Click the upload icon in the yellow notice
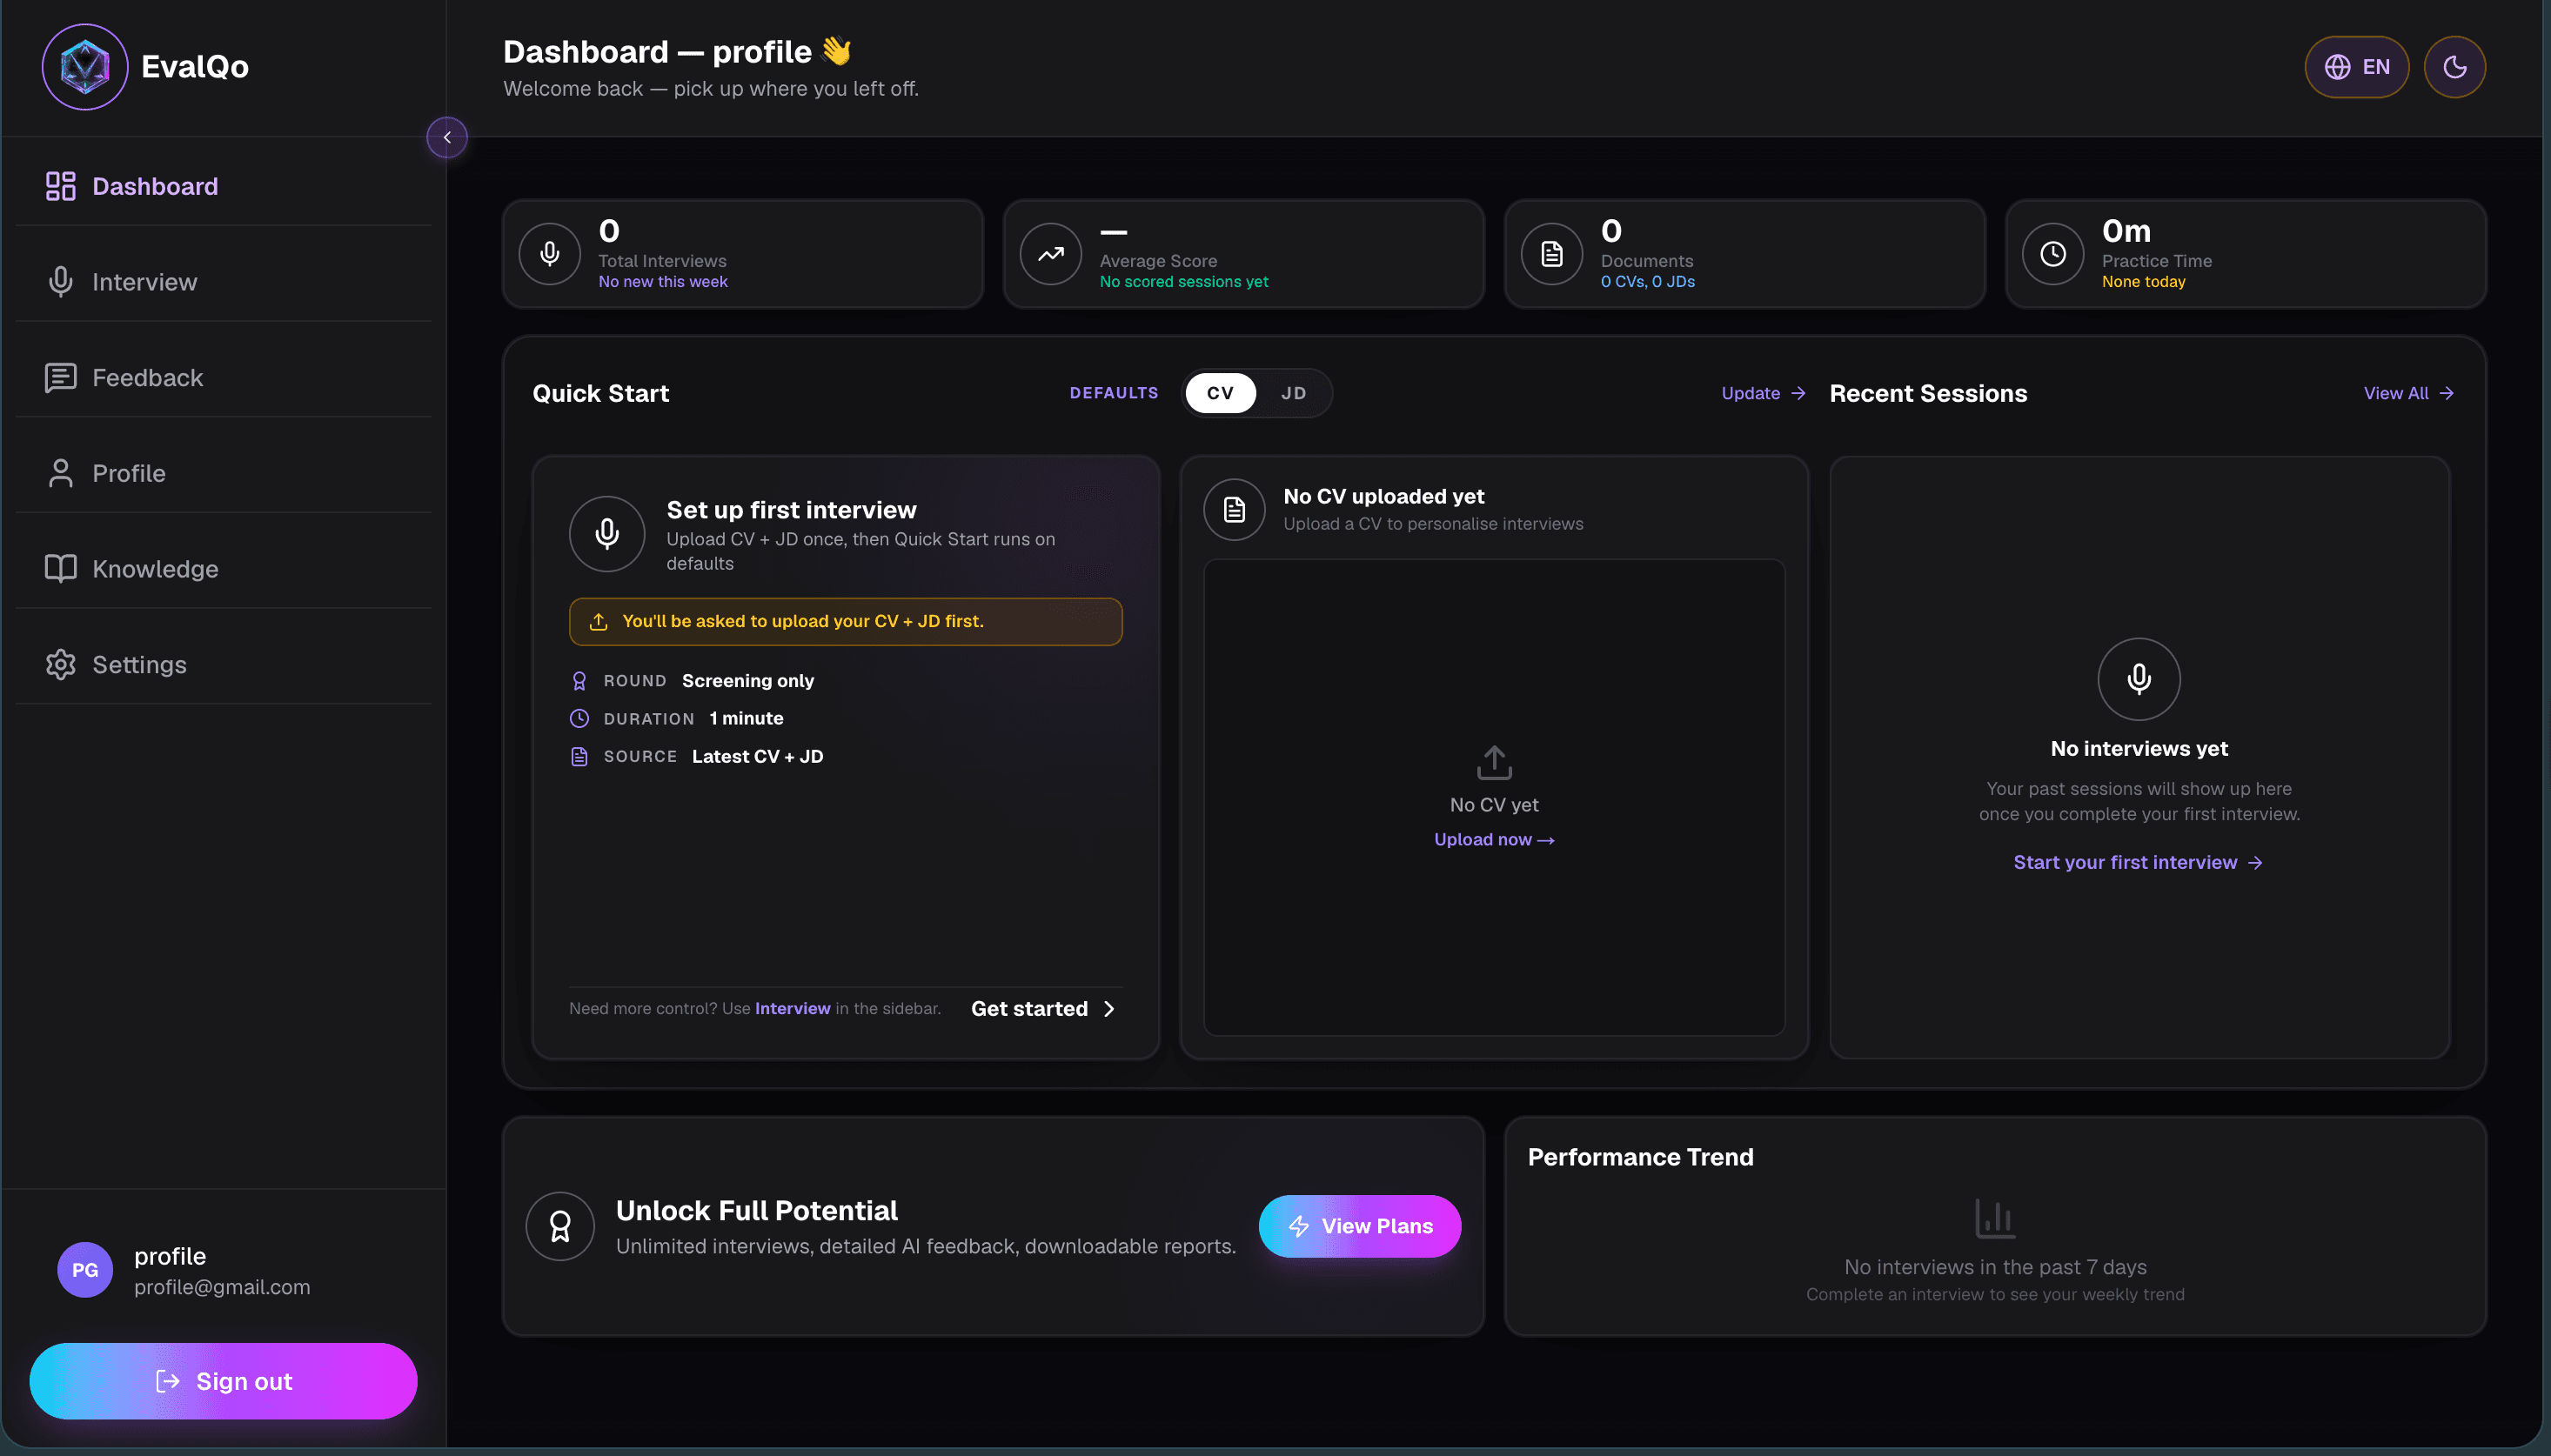Viewport: 2551px width, 1456px height. pyautogui.click(x=598, y=621)
